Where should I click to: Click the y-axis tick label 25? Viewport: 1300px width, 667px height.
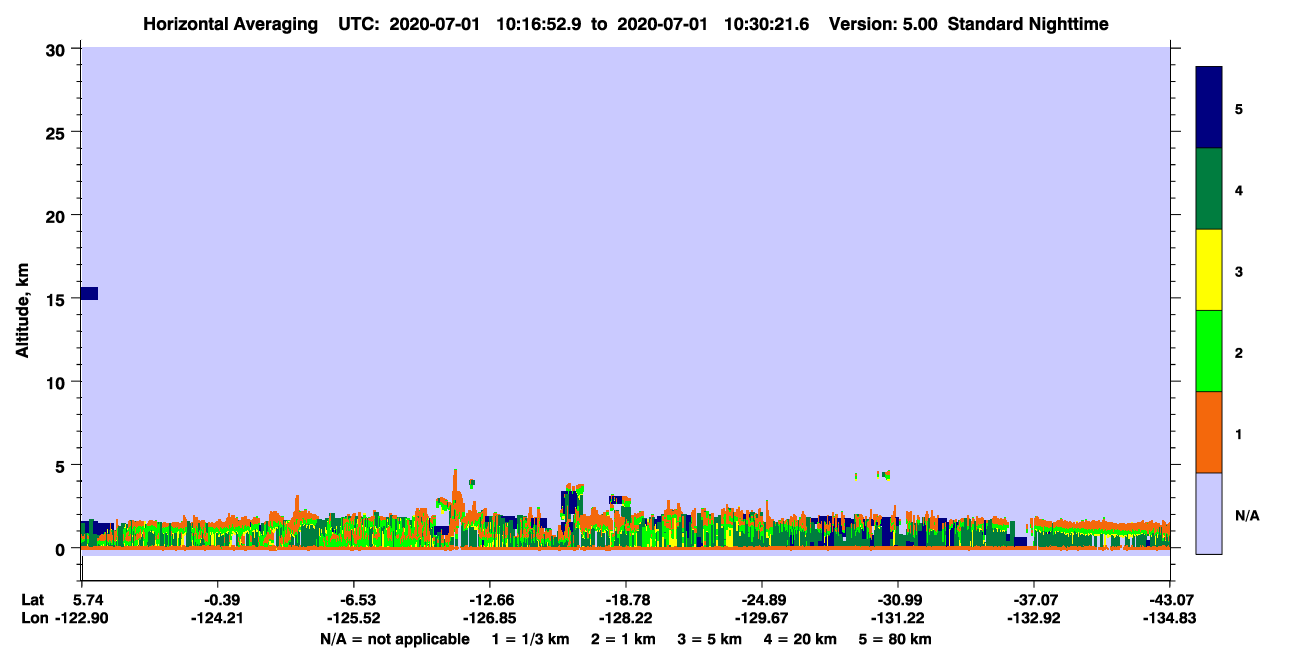tap(58, 132)
